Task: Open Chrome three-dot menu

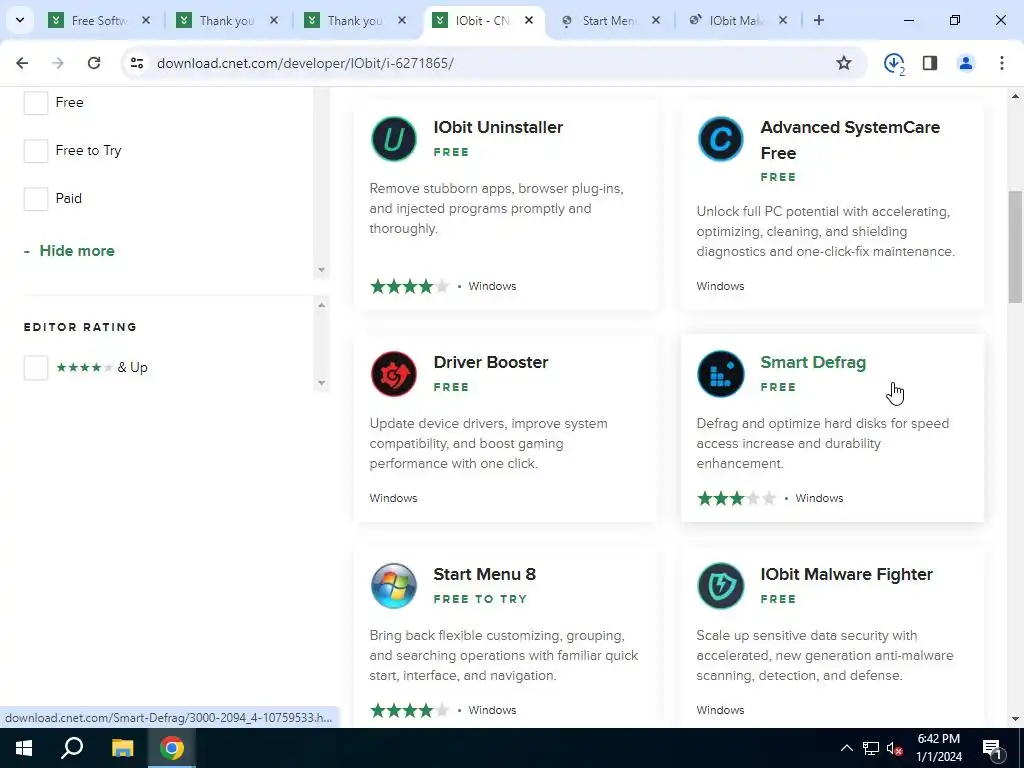Action: pos(1002,63)
